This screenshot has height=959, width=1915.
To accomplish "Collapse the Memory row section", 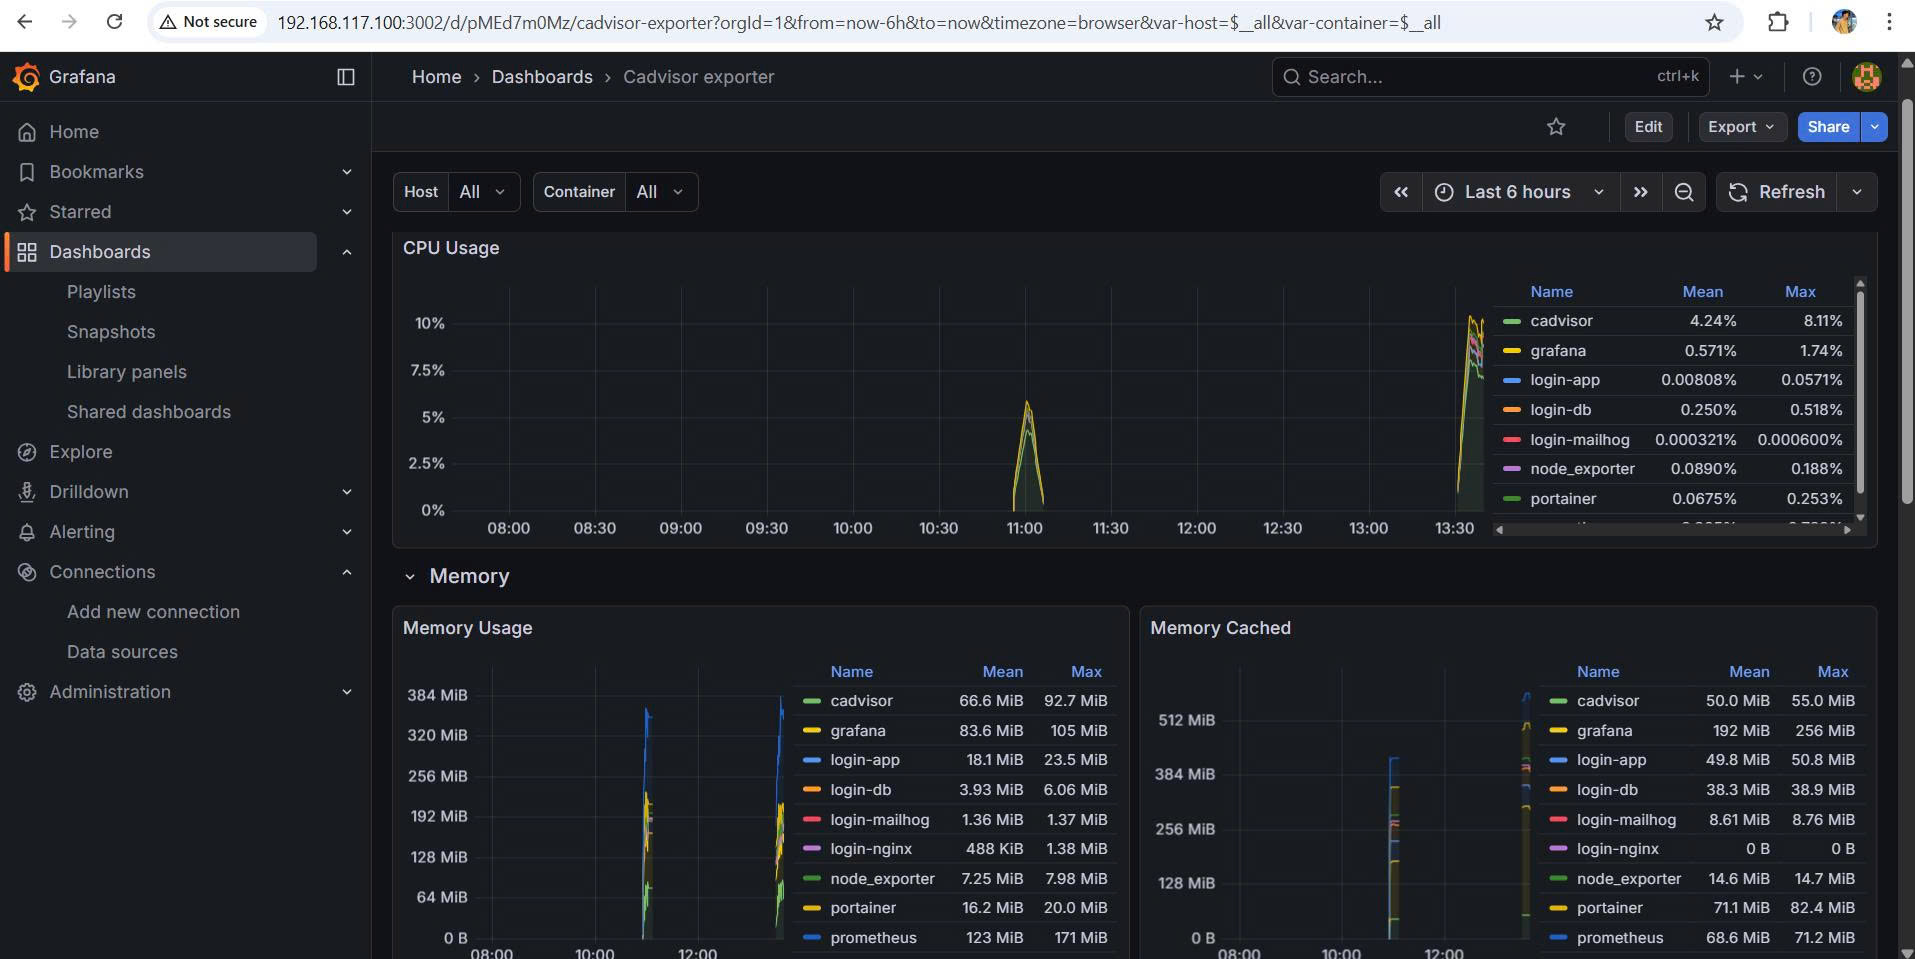I will [410, 577].
